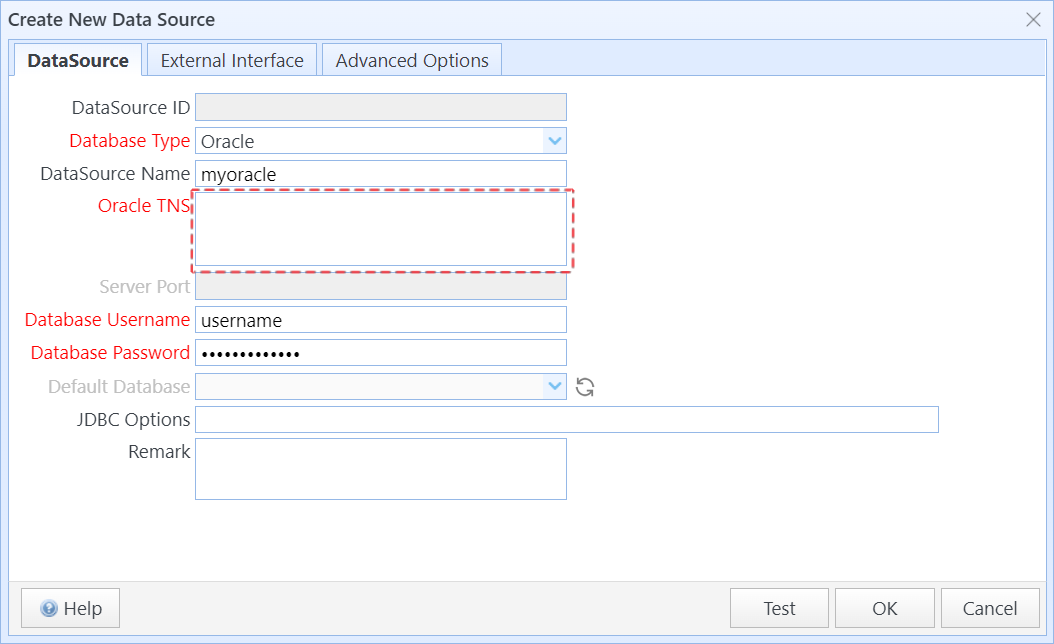1054x644 pixels.
Task: Click the DataSource Name field
Action: click(381, 174)
